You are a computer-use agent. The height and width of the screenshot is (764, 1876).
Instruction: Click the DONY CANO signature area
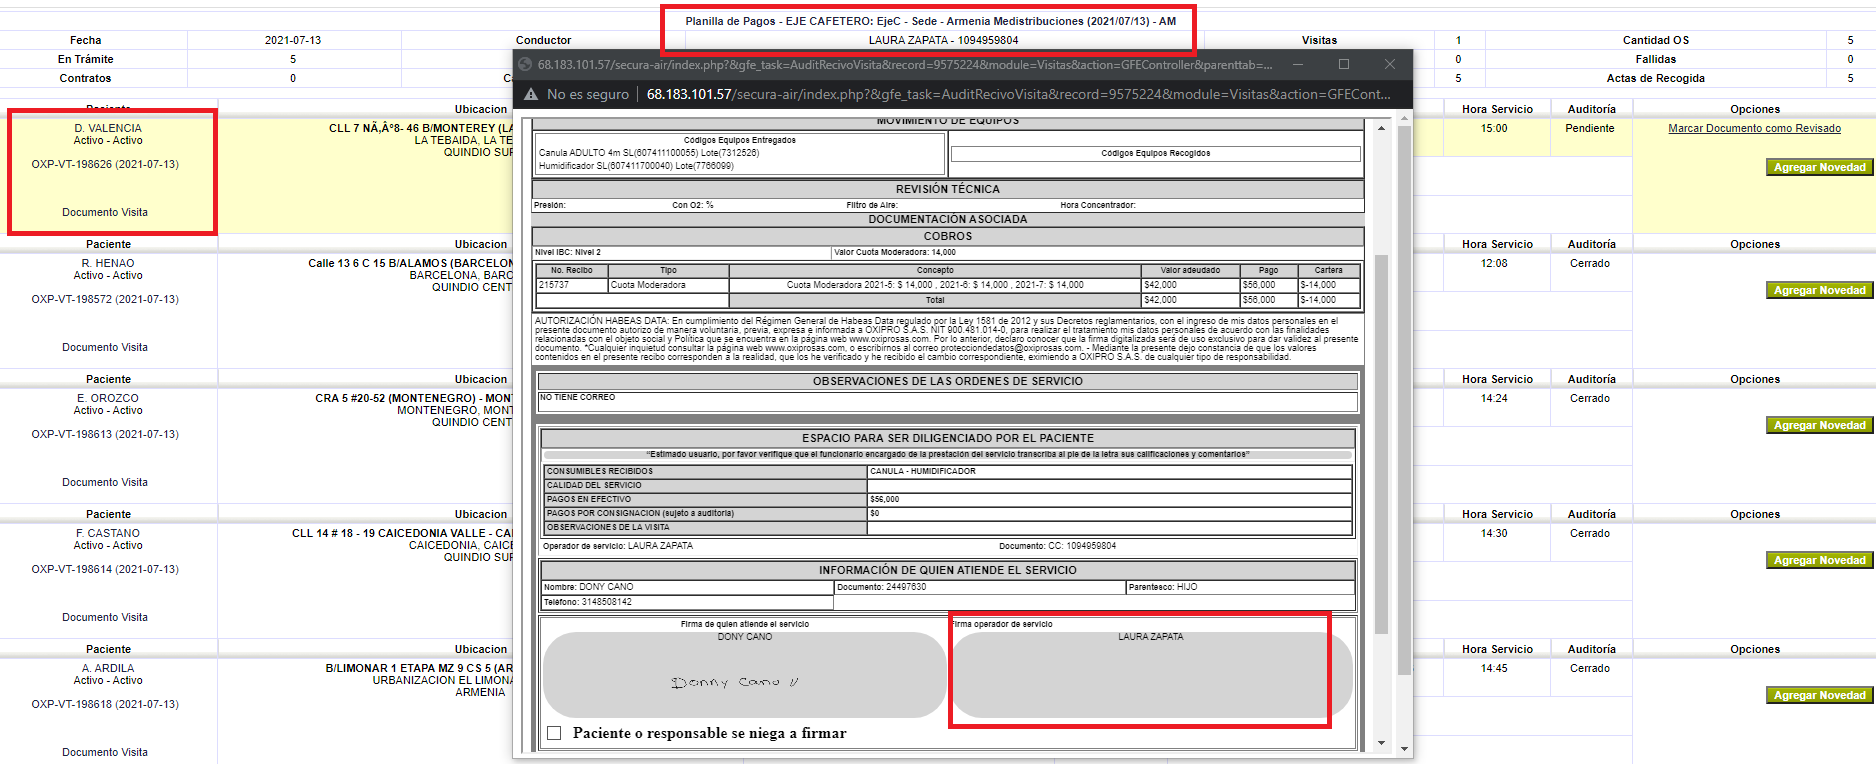(745, 675)
